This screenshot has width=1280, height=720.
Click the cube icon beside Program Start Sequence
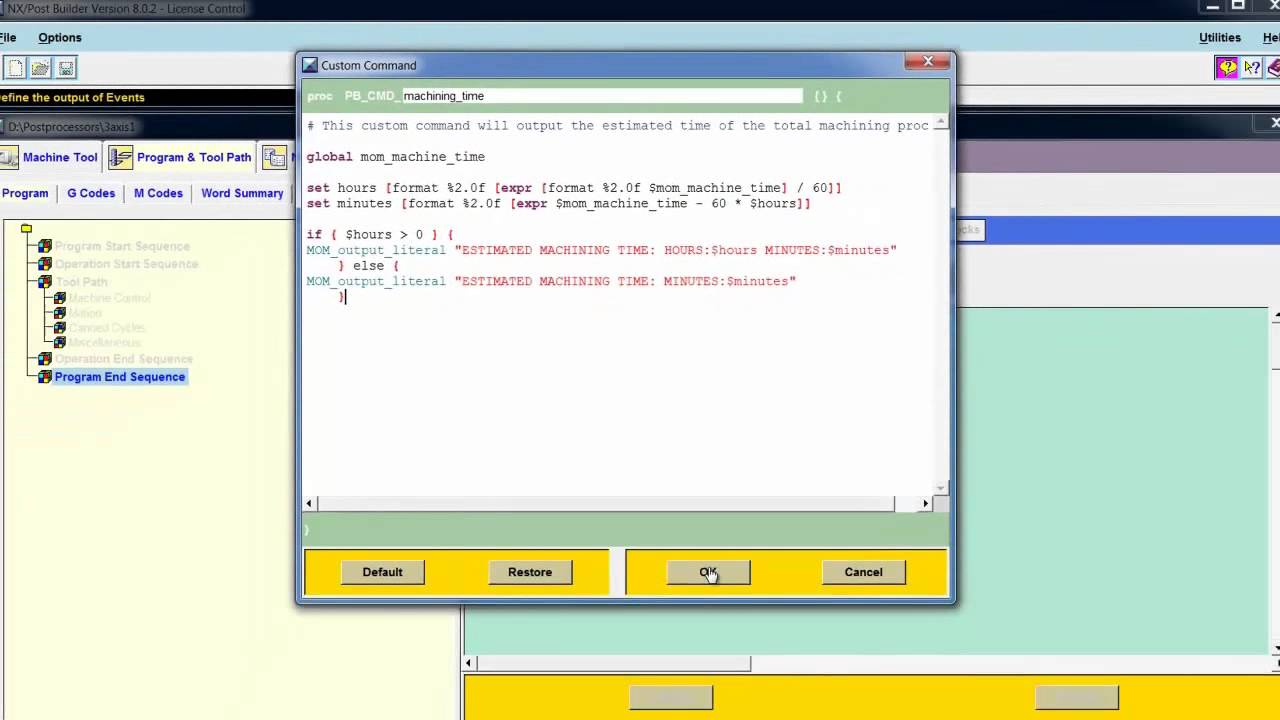45,246
